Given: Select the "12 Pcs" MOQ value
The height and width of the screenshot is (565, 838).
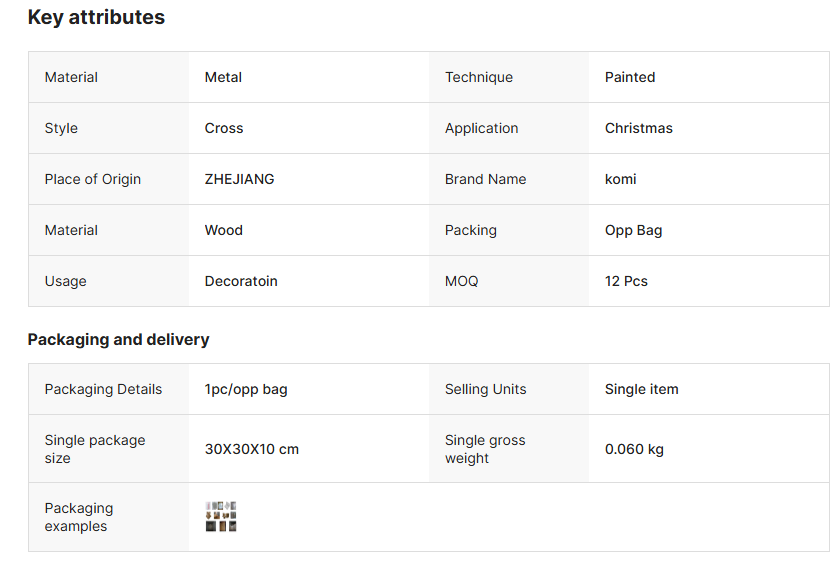Looking at the screenshot, I should [626, 281].
